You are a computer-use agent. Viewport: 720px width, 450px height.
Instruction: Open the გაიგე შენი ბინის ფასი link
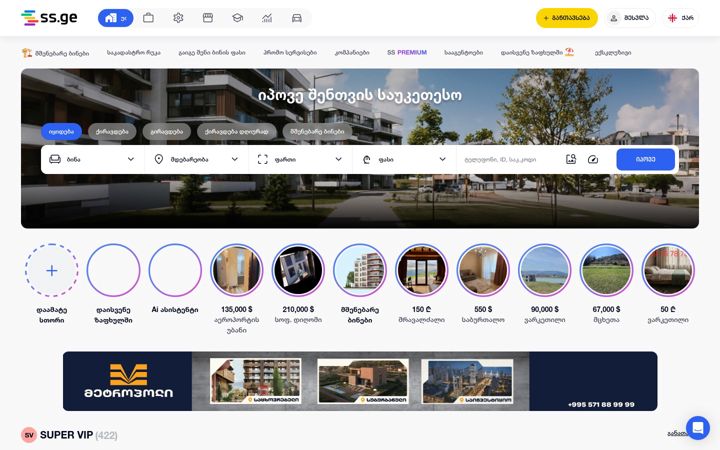[212, 53]
